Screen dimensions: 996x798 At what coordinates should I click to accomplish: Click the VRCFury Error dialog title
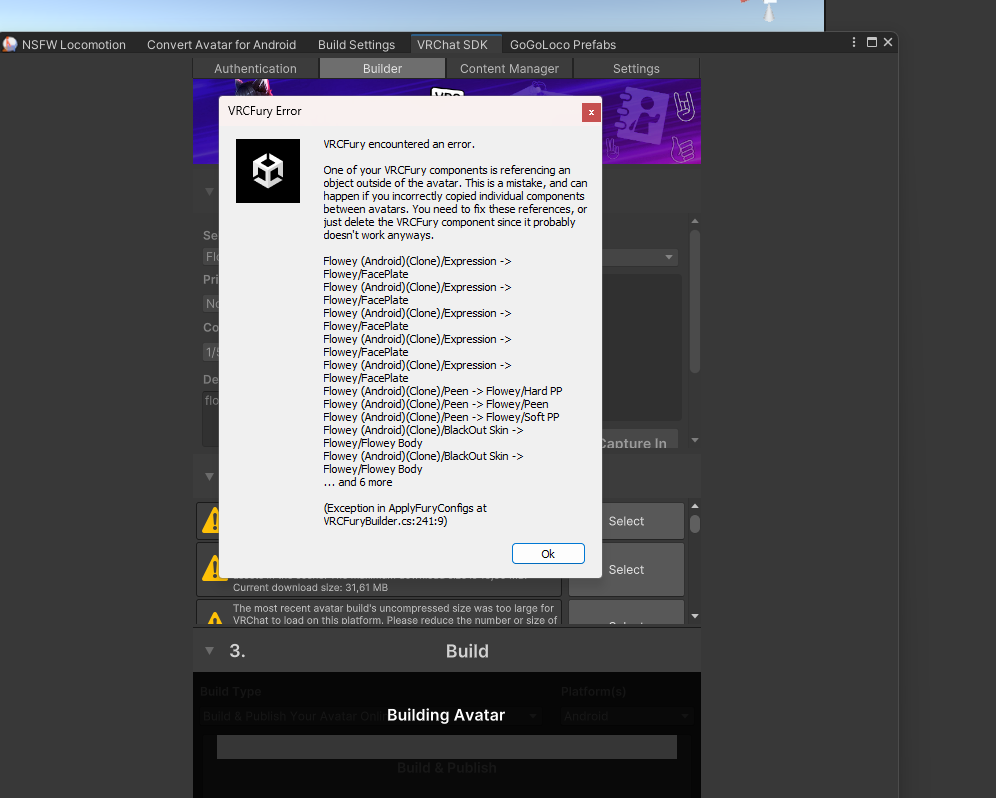pos(264,111)
